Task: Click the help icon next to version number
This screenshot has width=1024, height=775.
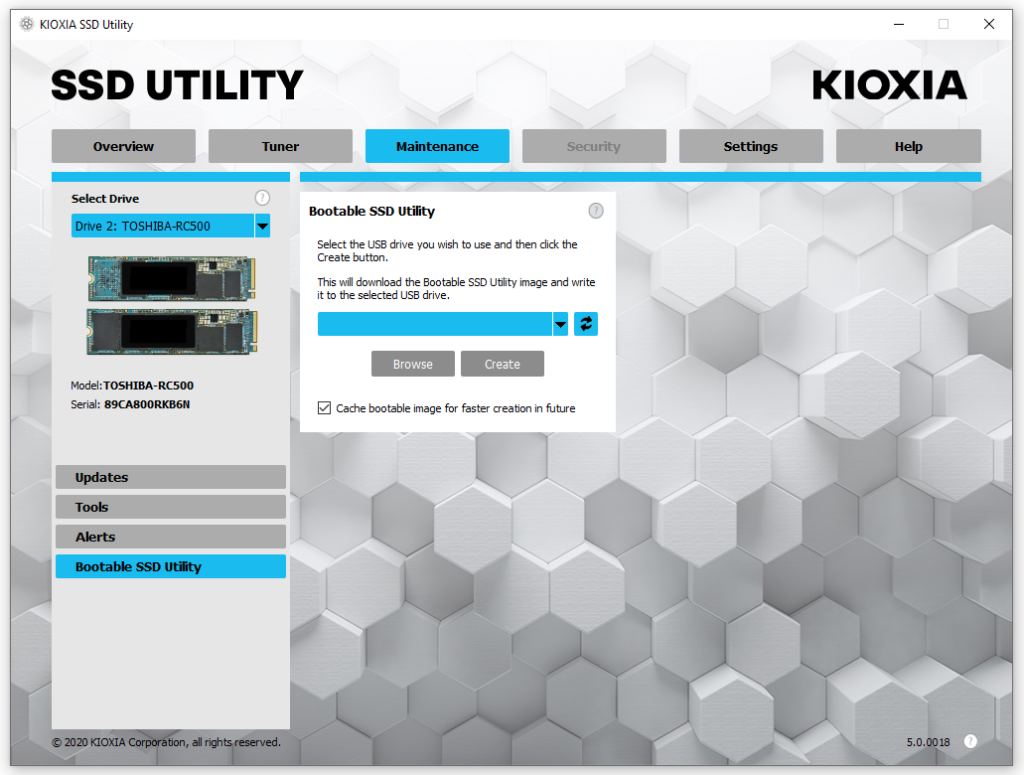Action: click(x=970, y=741)
